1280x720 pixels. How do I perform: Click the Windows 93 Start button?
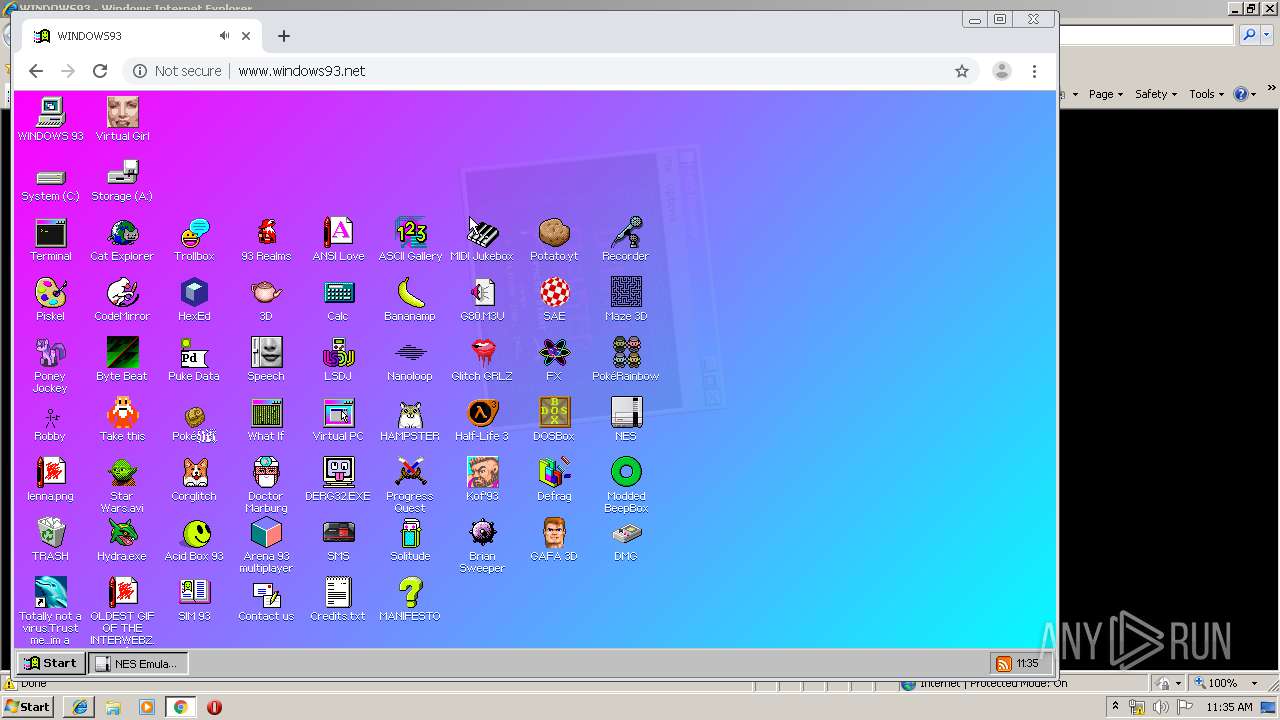coord(50,663)
